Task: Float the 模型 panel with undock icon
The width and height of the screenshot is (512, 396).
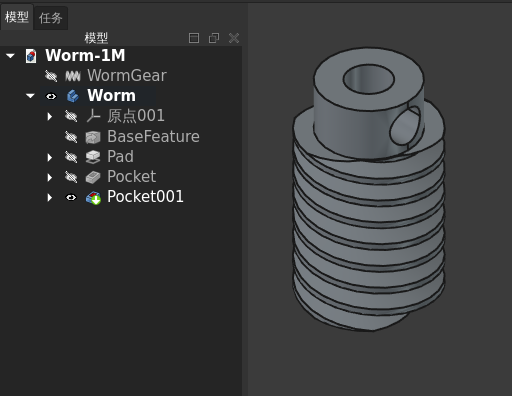Action: 214,38
